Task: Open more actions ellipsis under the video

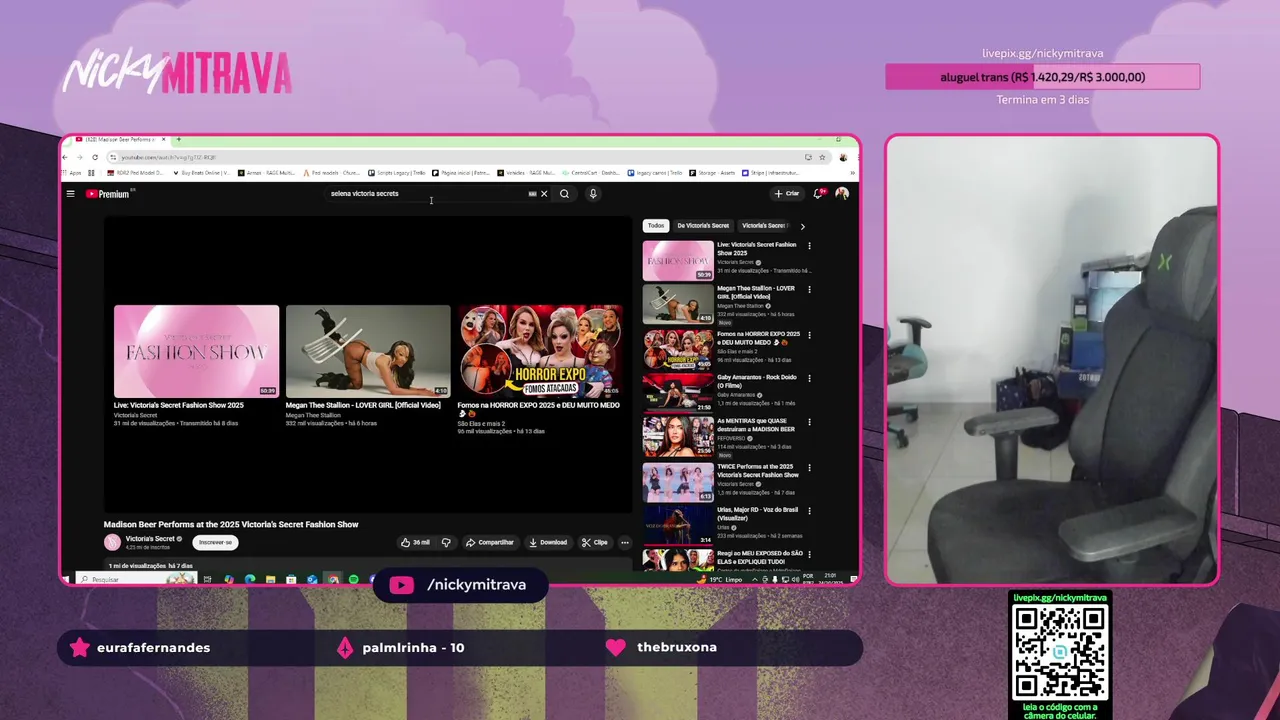Action: click(x=625, y=542)
